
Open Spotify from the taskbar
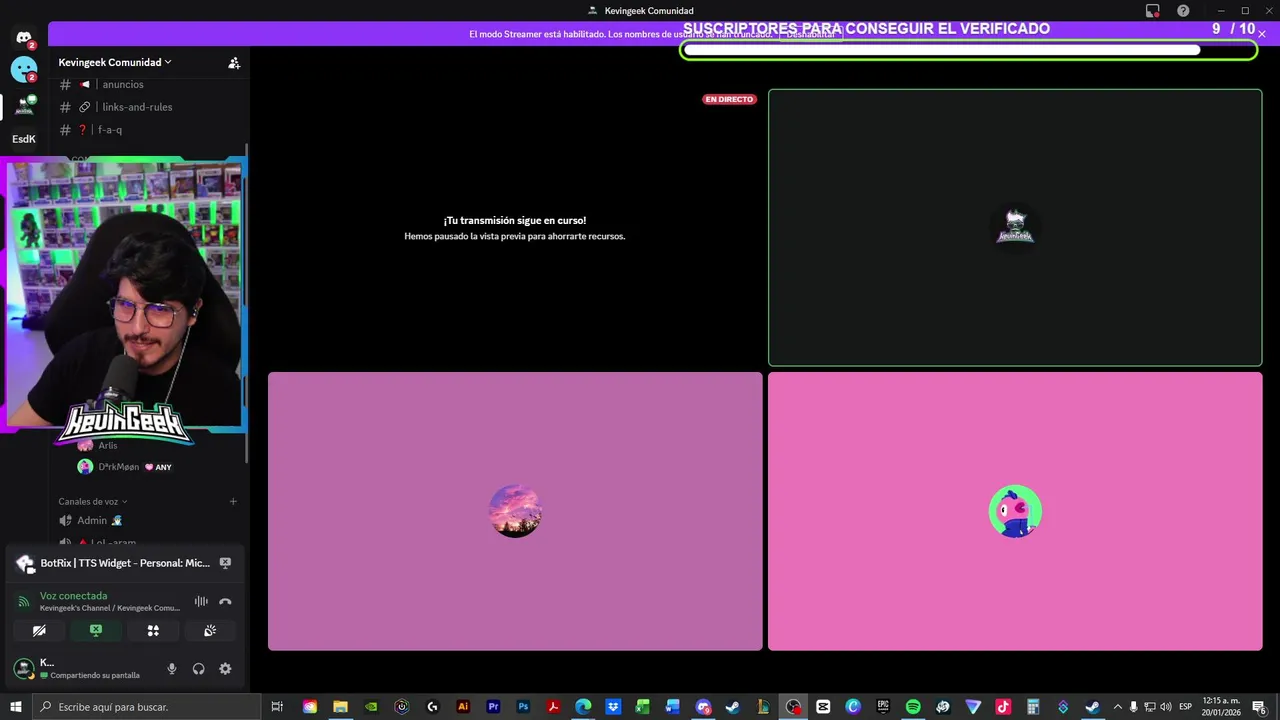[913, 707]
